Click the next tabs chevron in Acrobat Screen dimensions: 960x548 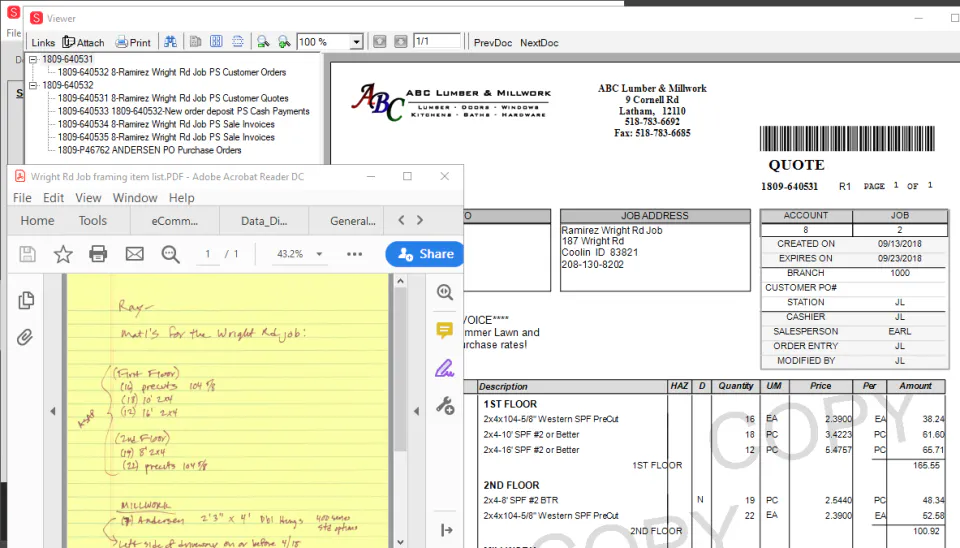[x=420, y=220]
